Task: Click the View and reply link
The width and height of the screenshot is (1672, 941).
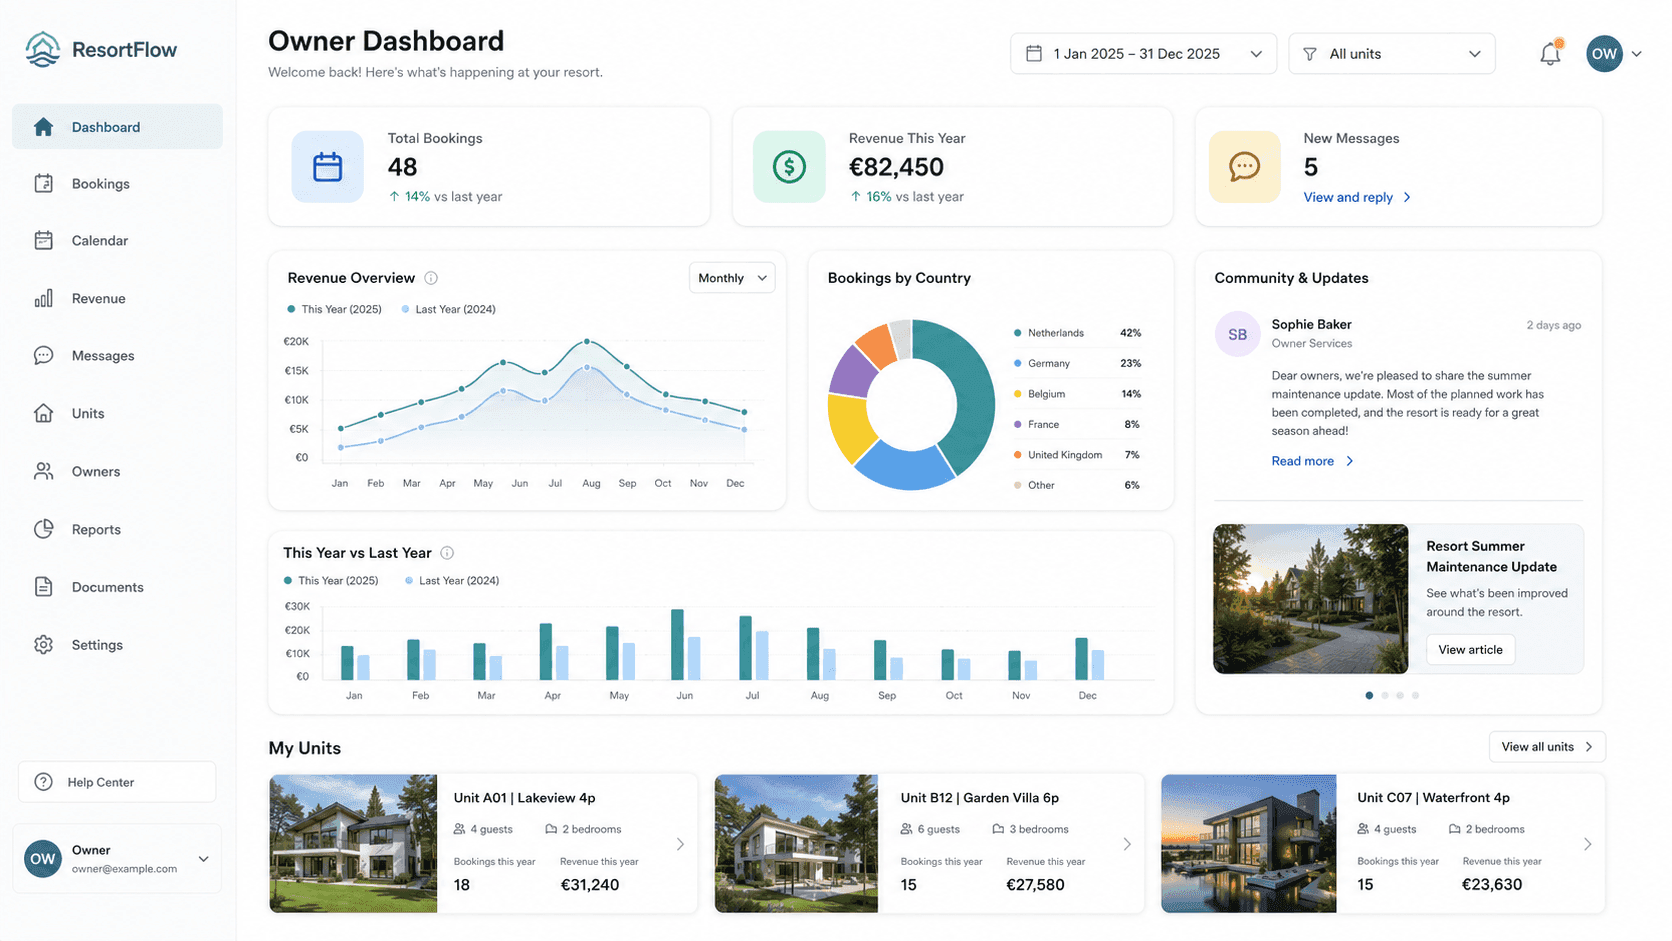Action: tap(1357, 198)
